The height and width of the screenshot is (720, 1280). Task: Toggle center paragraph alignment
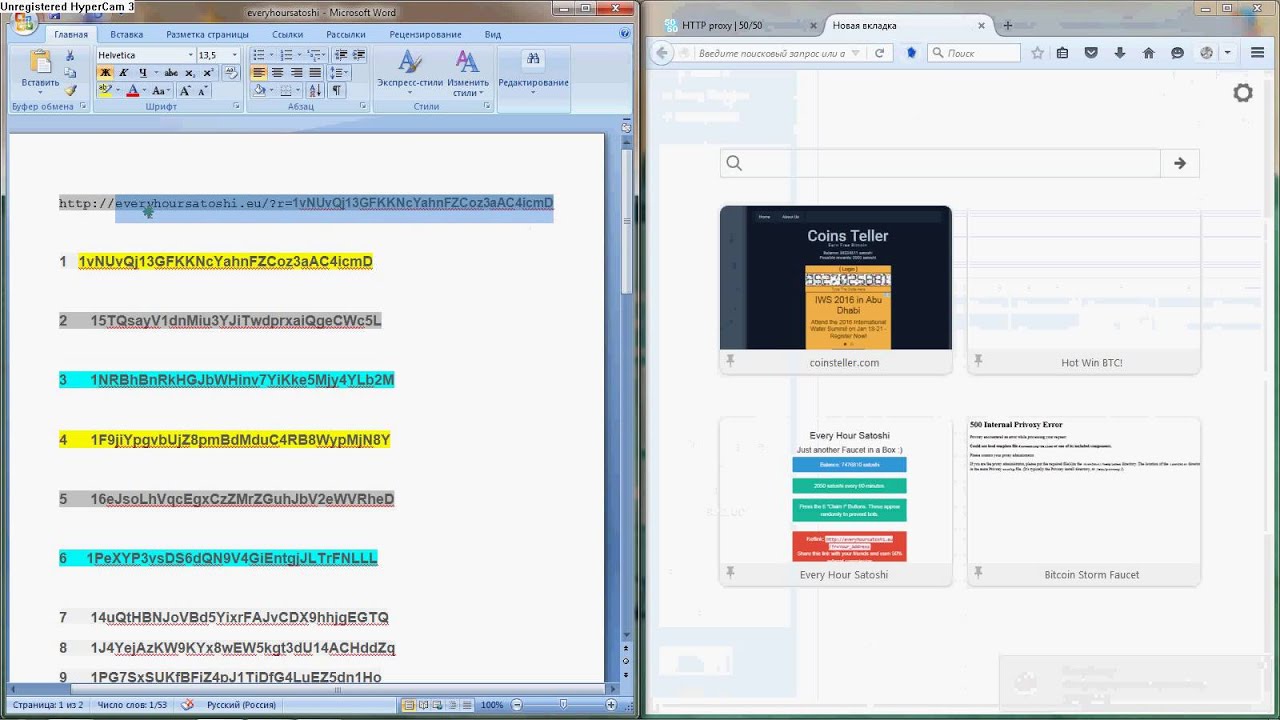click(278, 73)
